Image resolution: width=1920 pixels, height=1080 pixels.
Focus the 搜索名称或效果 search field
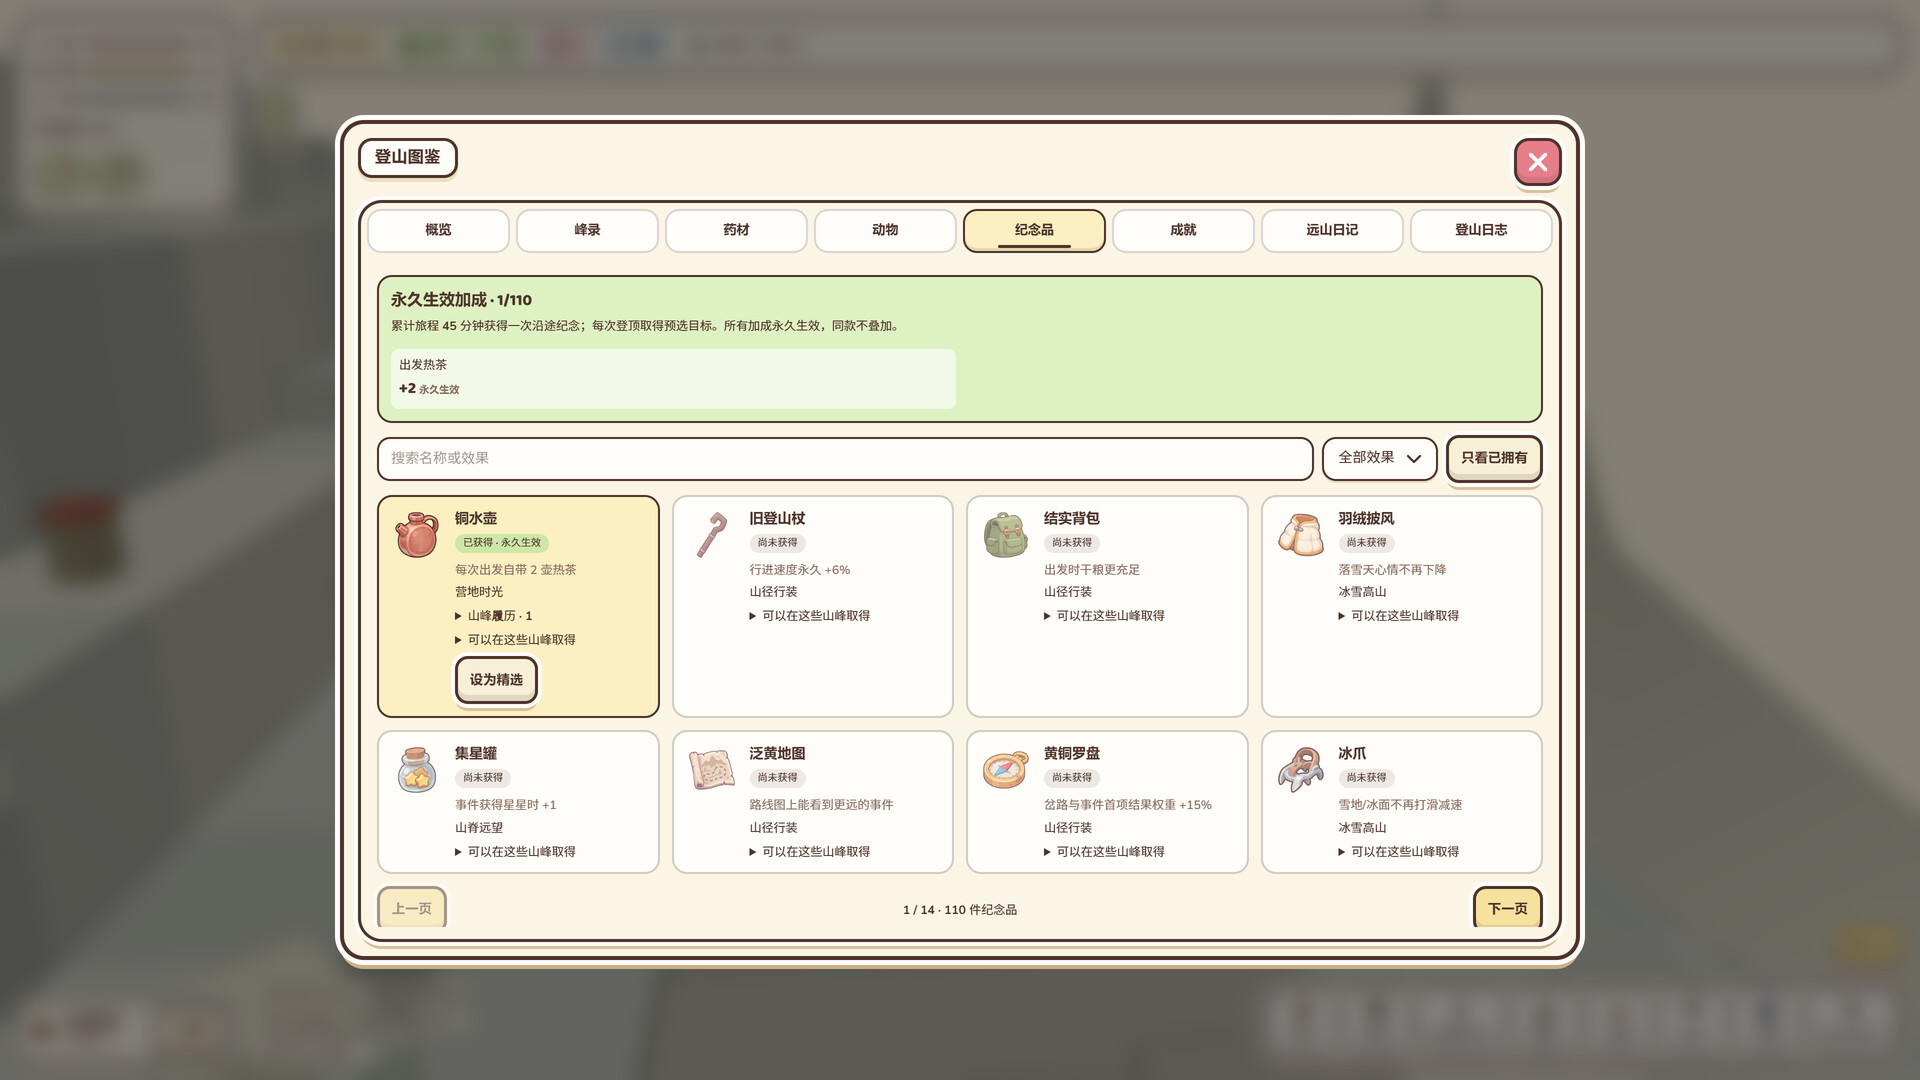pyautogui.click(x=845, y=458)
